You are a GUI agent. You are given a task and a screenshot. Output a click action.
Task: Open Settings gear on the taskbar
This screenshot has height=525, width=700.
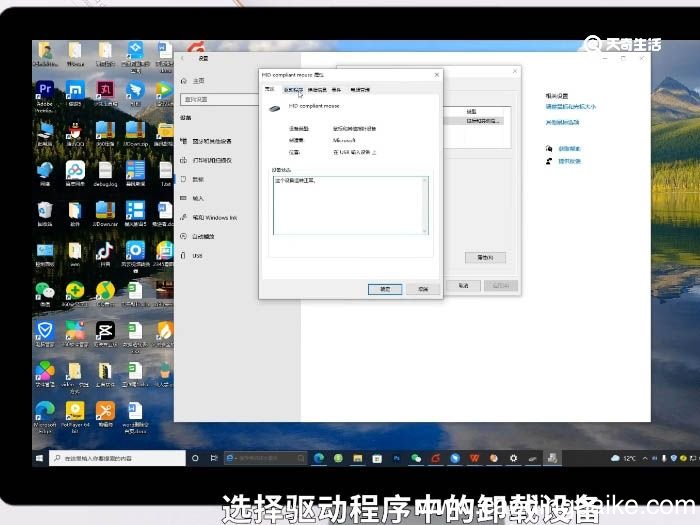tap(513, 458)
